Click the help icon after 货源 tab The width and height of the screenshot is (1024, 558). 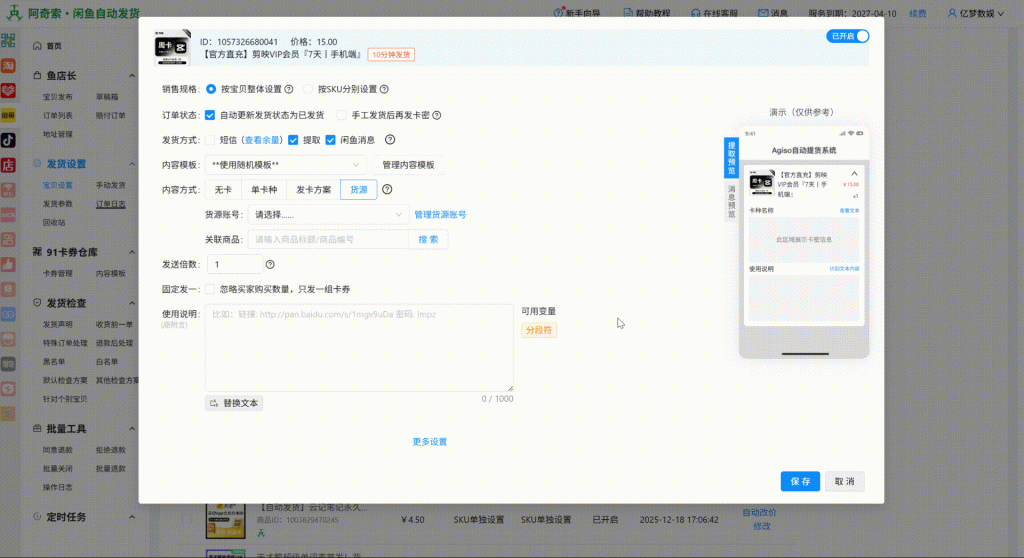tap(387, 189)
